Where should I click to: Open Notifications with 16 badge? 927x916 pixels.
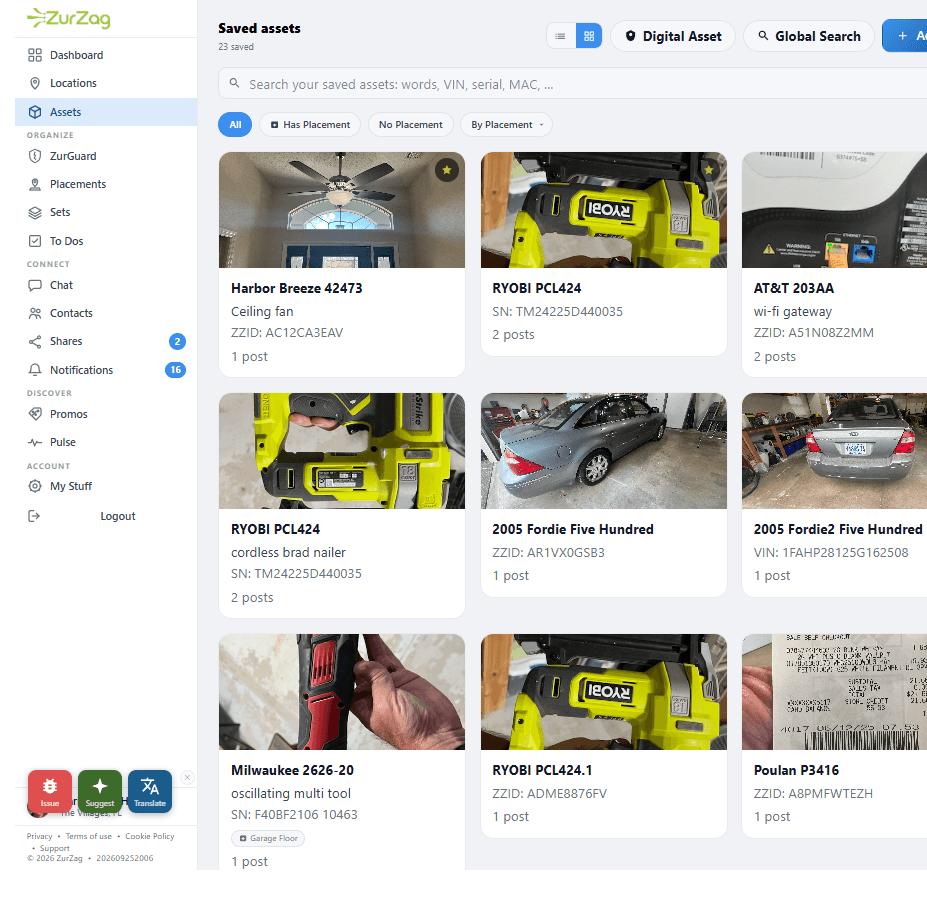pyautogui.click(x=106, y=370)
